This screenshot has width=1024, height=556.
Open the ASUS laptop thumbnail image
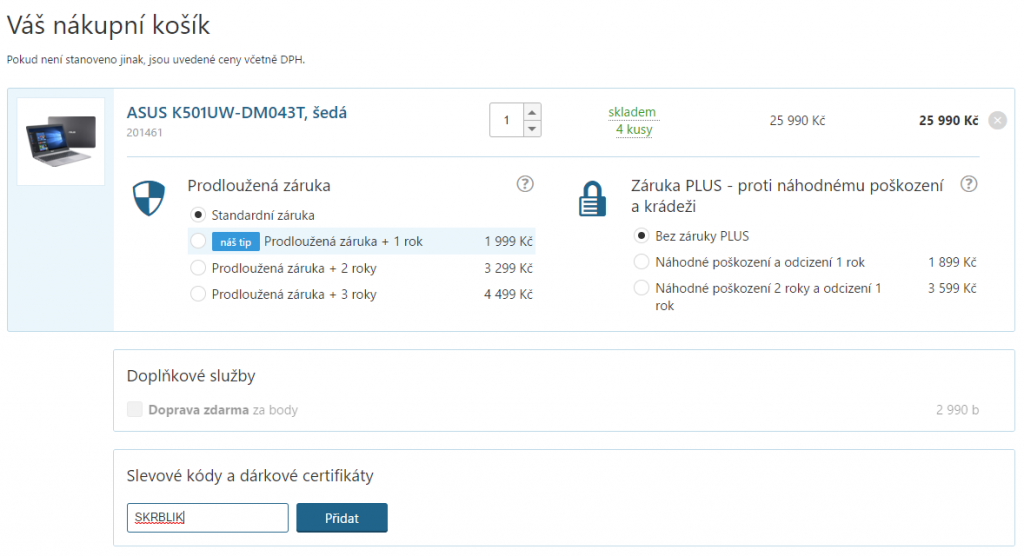(x=61, y=141)
